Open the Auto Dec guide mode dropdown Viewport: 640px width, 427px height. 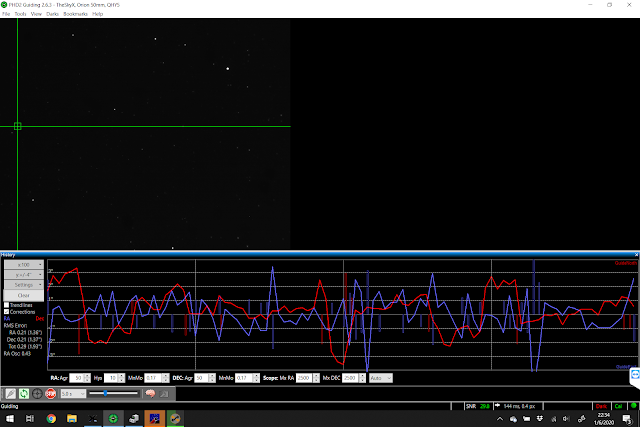coord(381,378)
